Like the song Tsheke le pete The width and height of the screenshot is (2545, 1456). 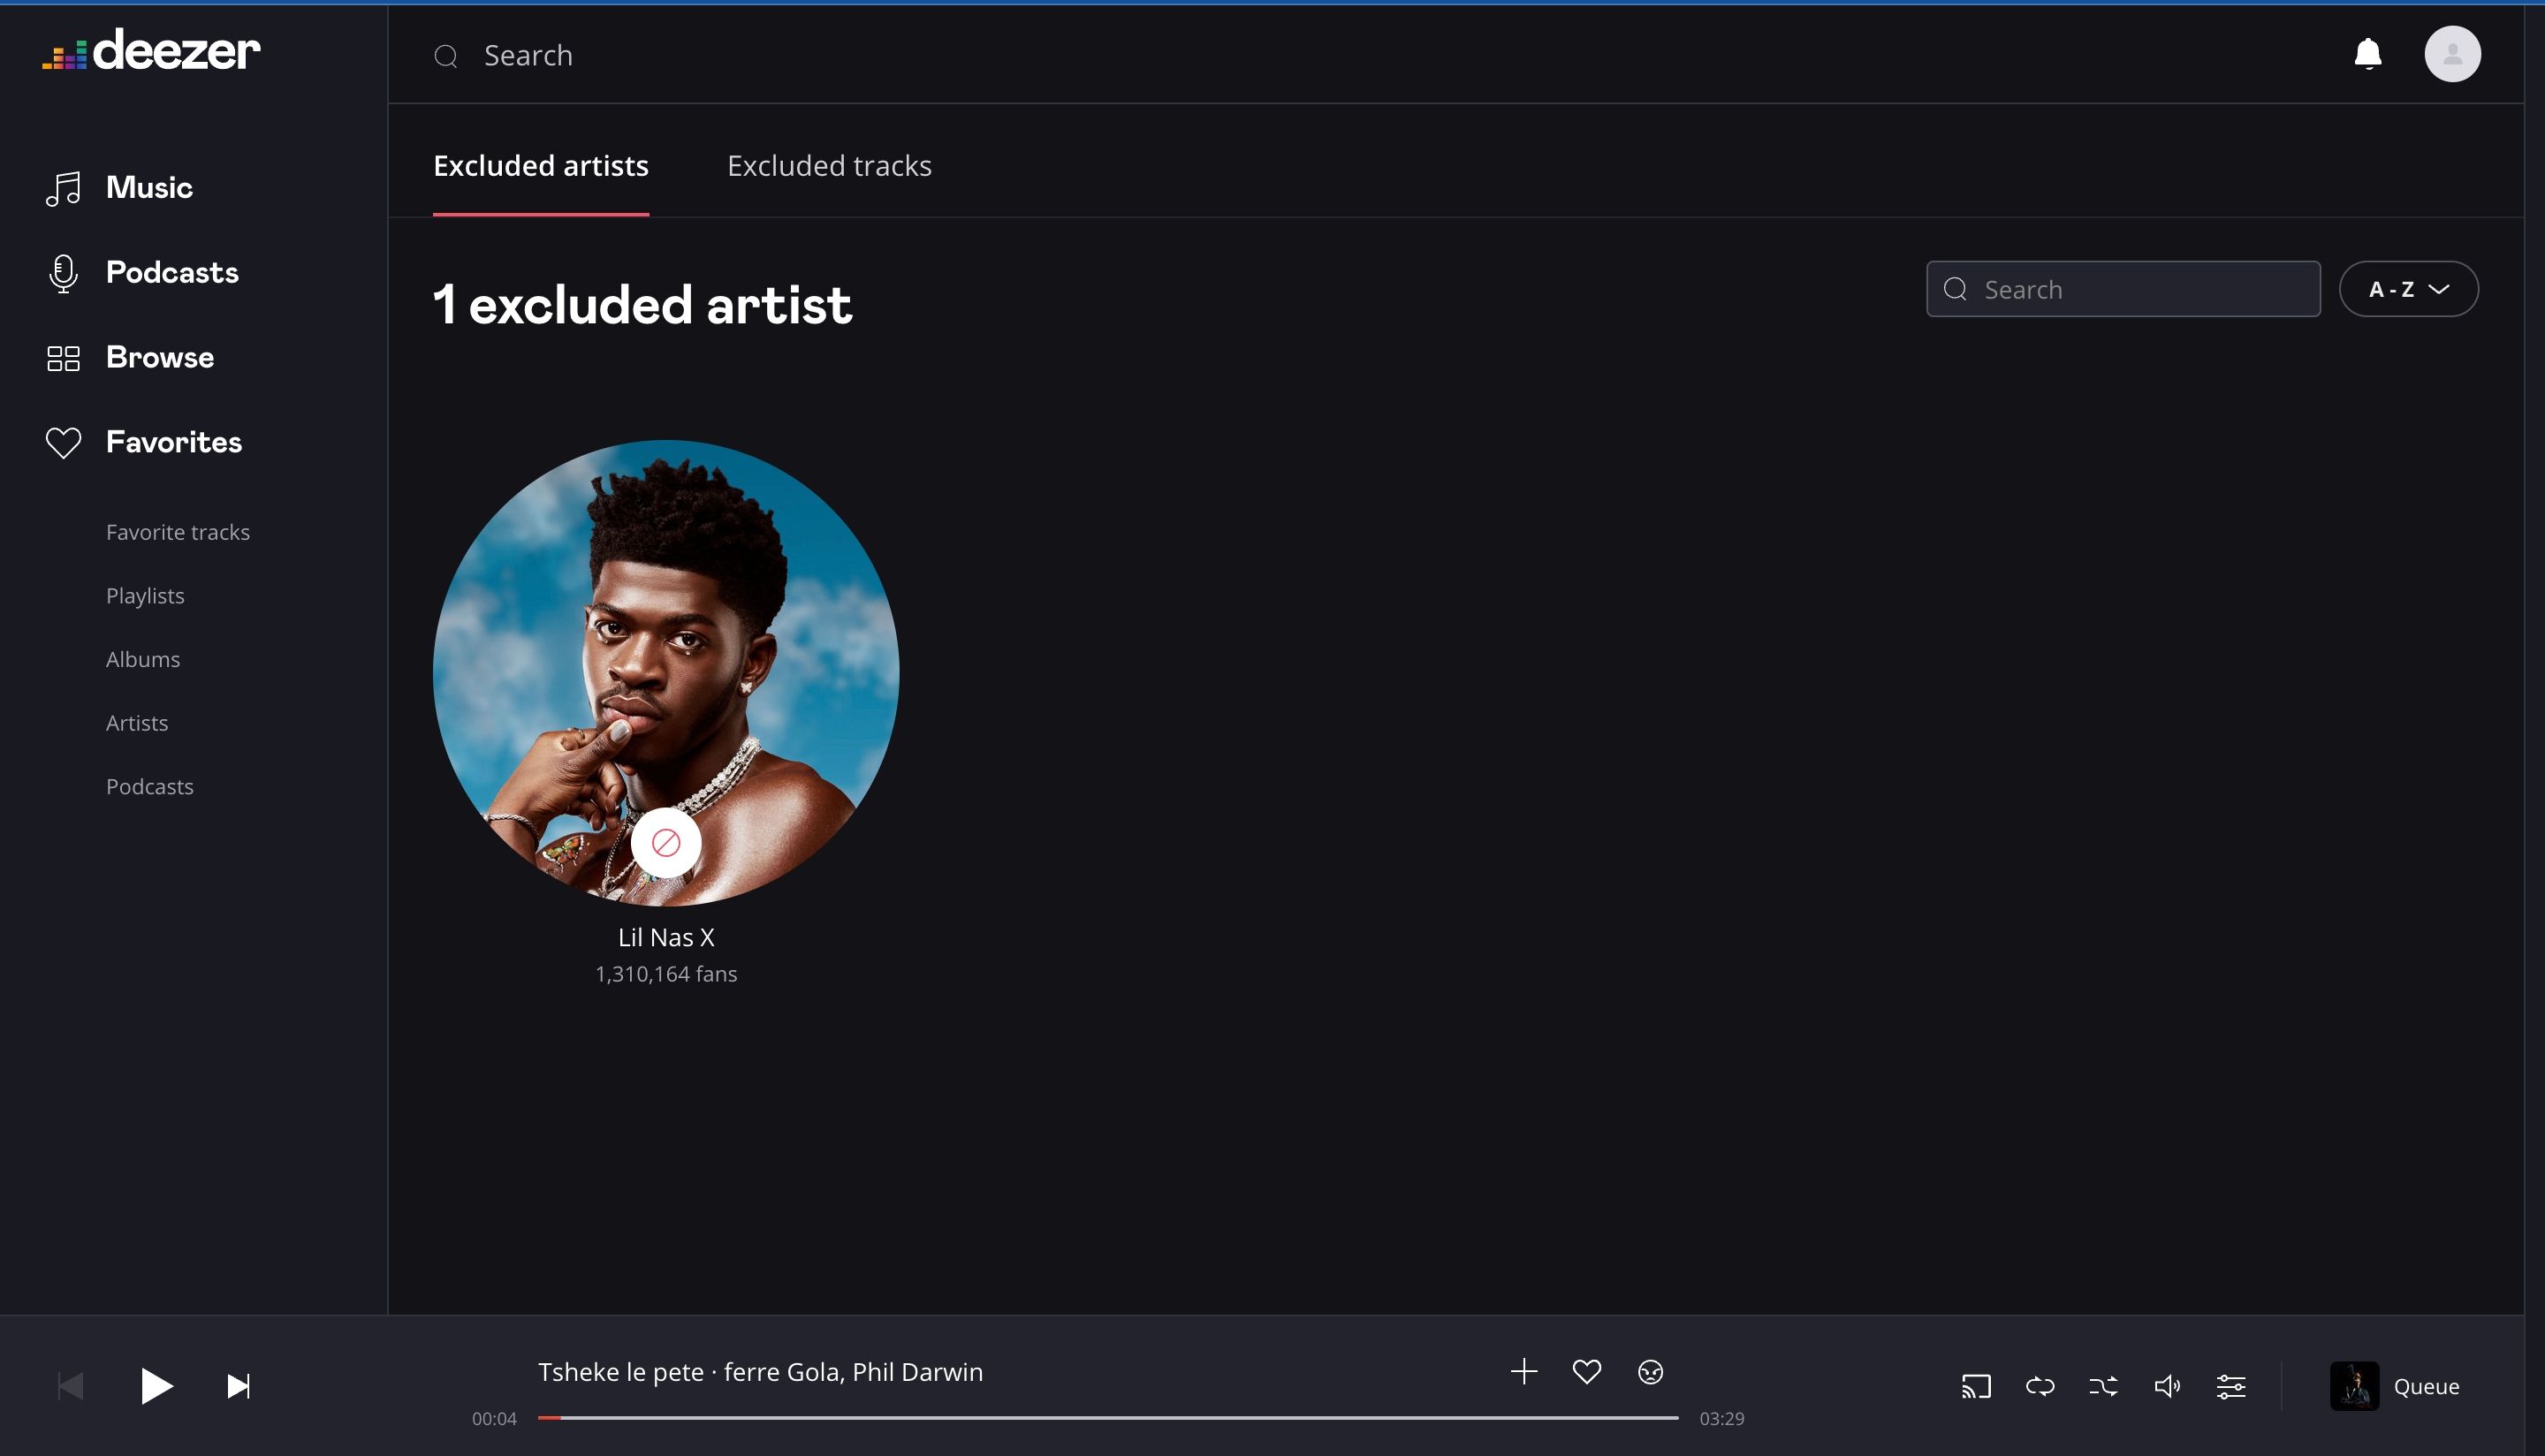point(1586,1371)
